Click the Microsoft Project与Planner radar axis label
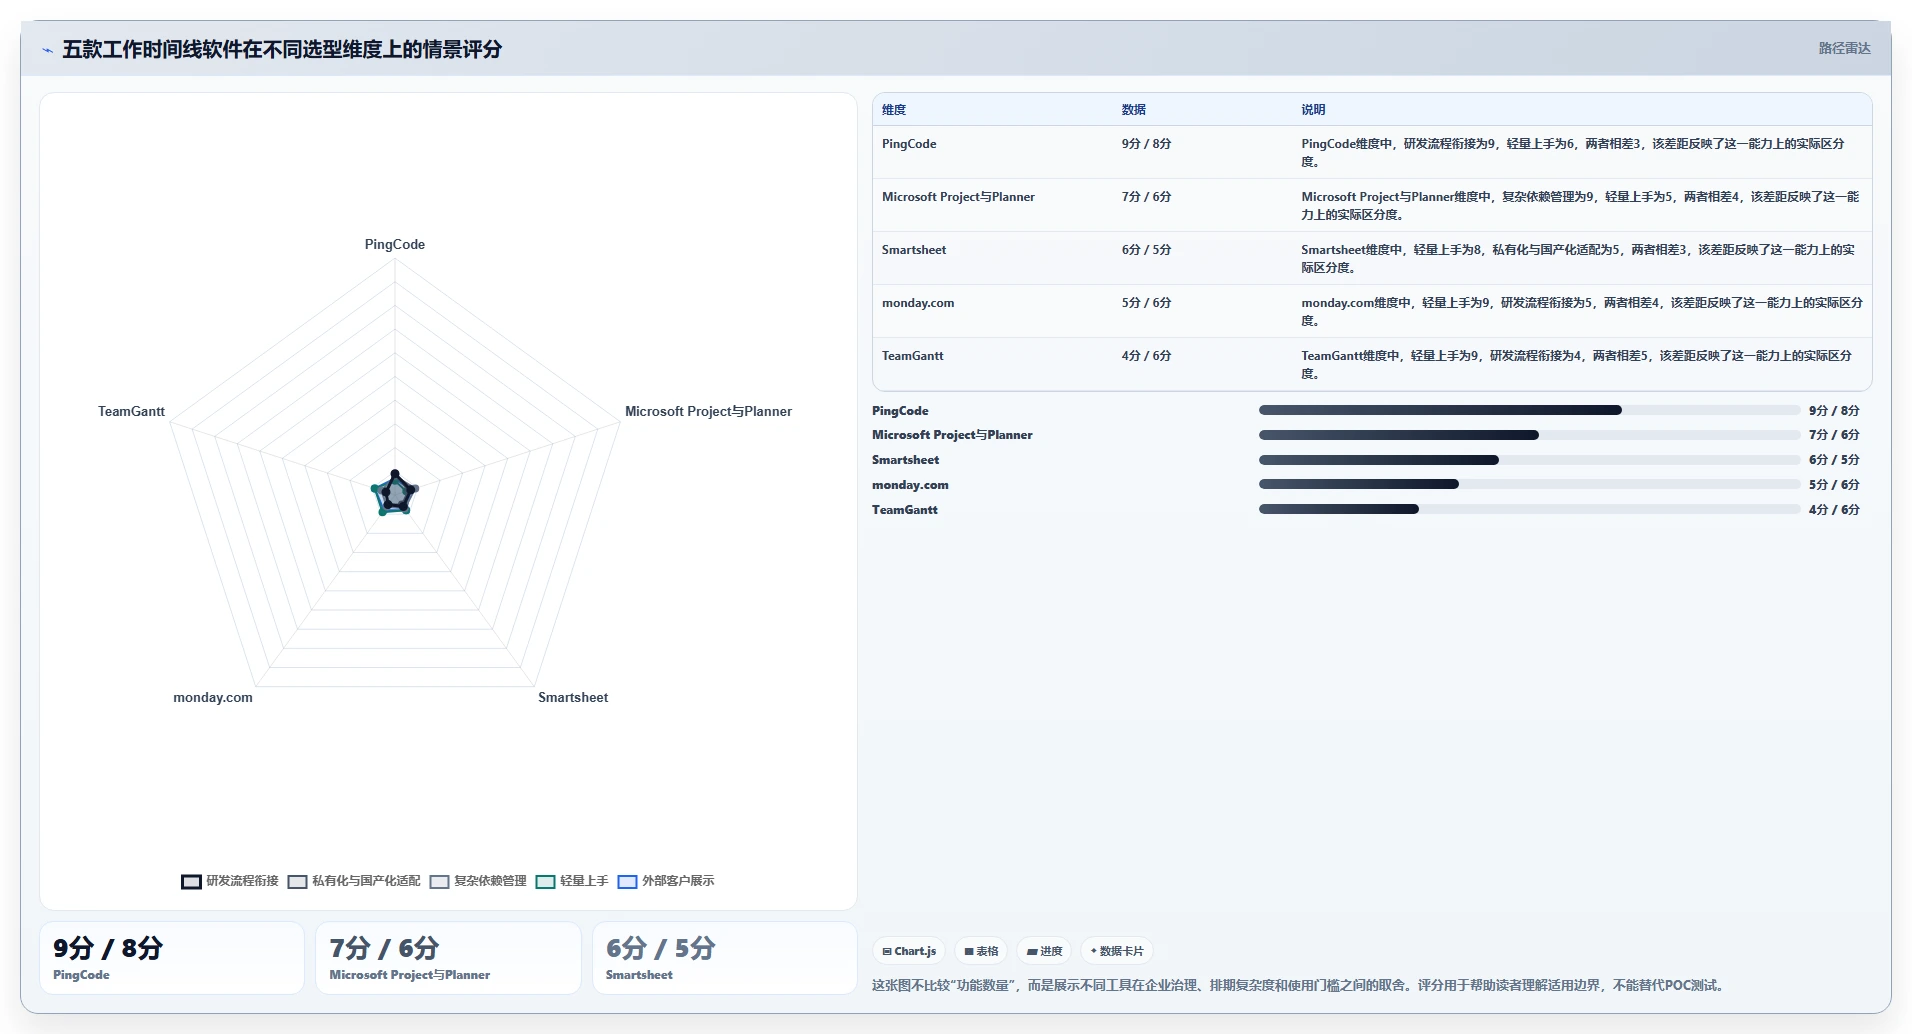1912x1034 pixels. (708, 411)
